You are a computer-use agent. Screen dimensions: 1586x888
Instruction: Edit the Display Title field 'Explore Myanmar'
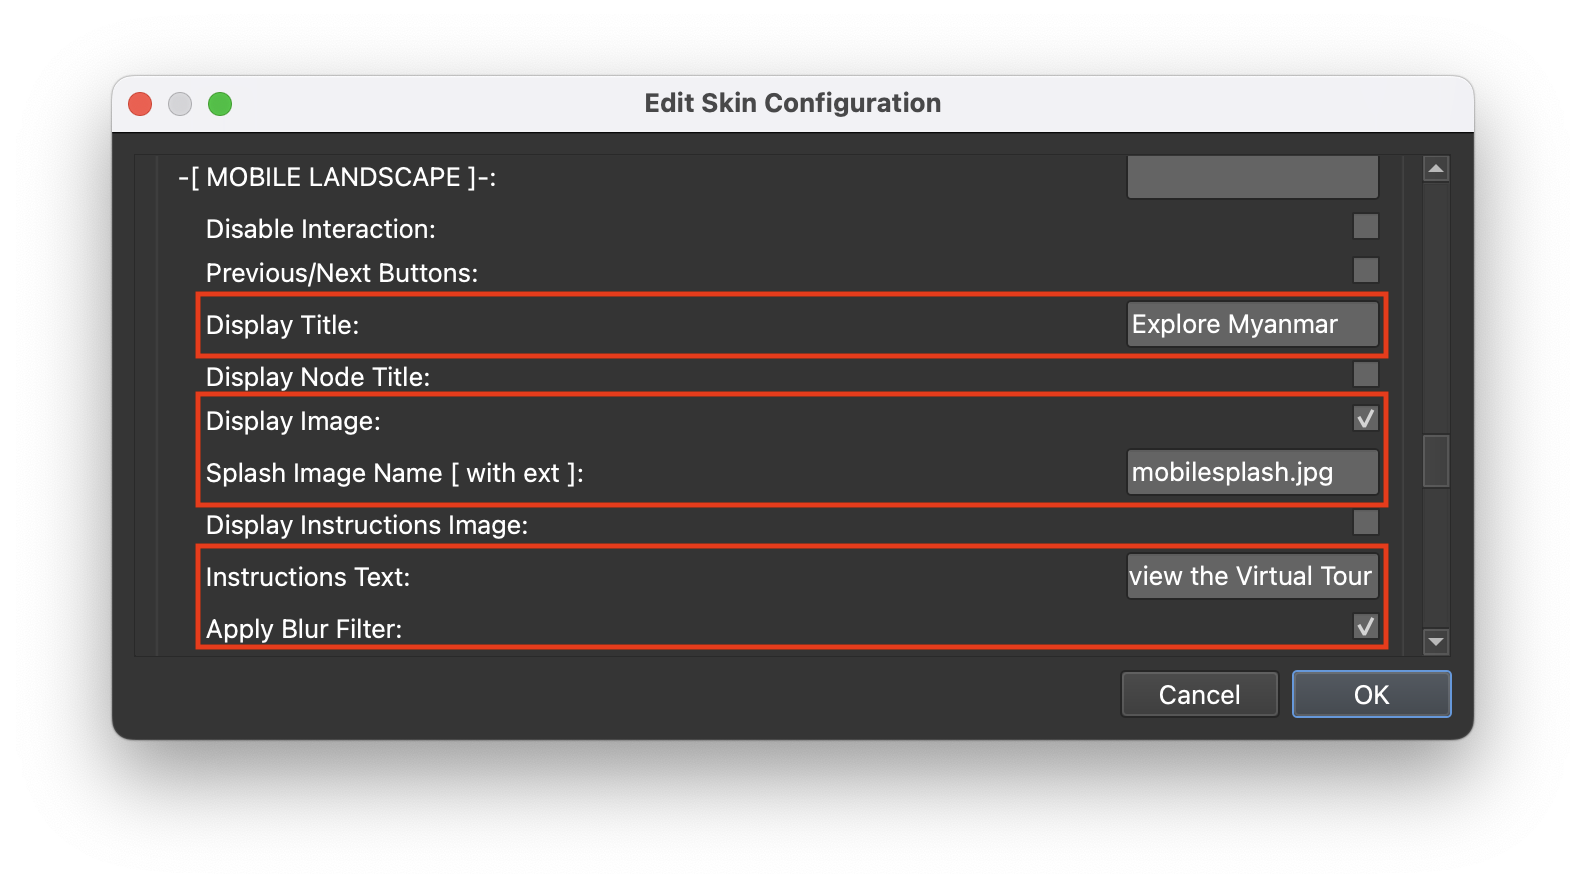coord(1252,324)
